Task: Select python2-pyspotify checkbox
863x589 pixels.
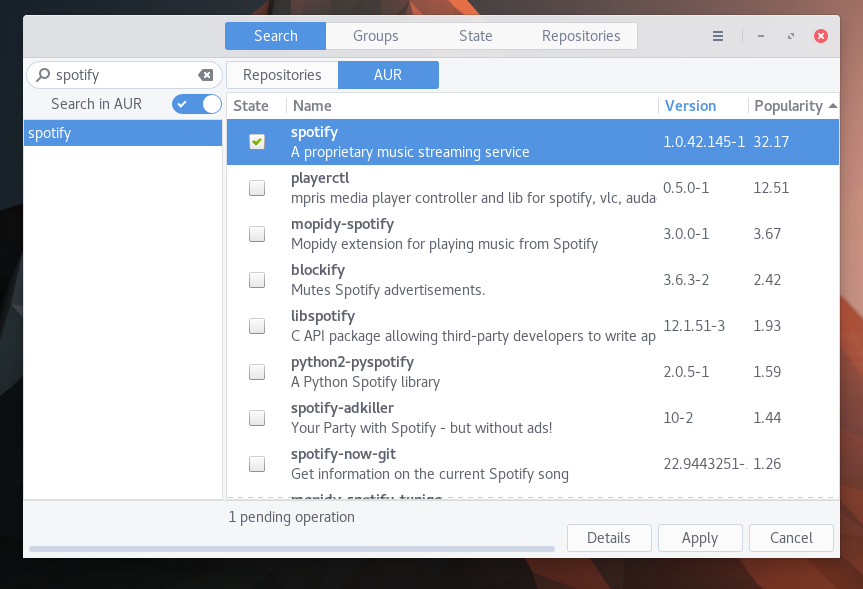Action: coord(257,372)
